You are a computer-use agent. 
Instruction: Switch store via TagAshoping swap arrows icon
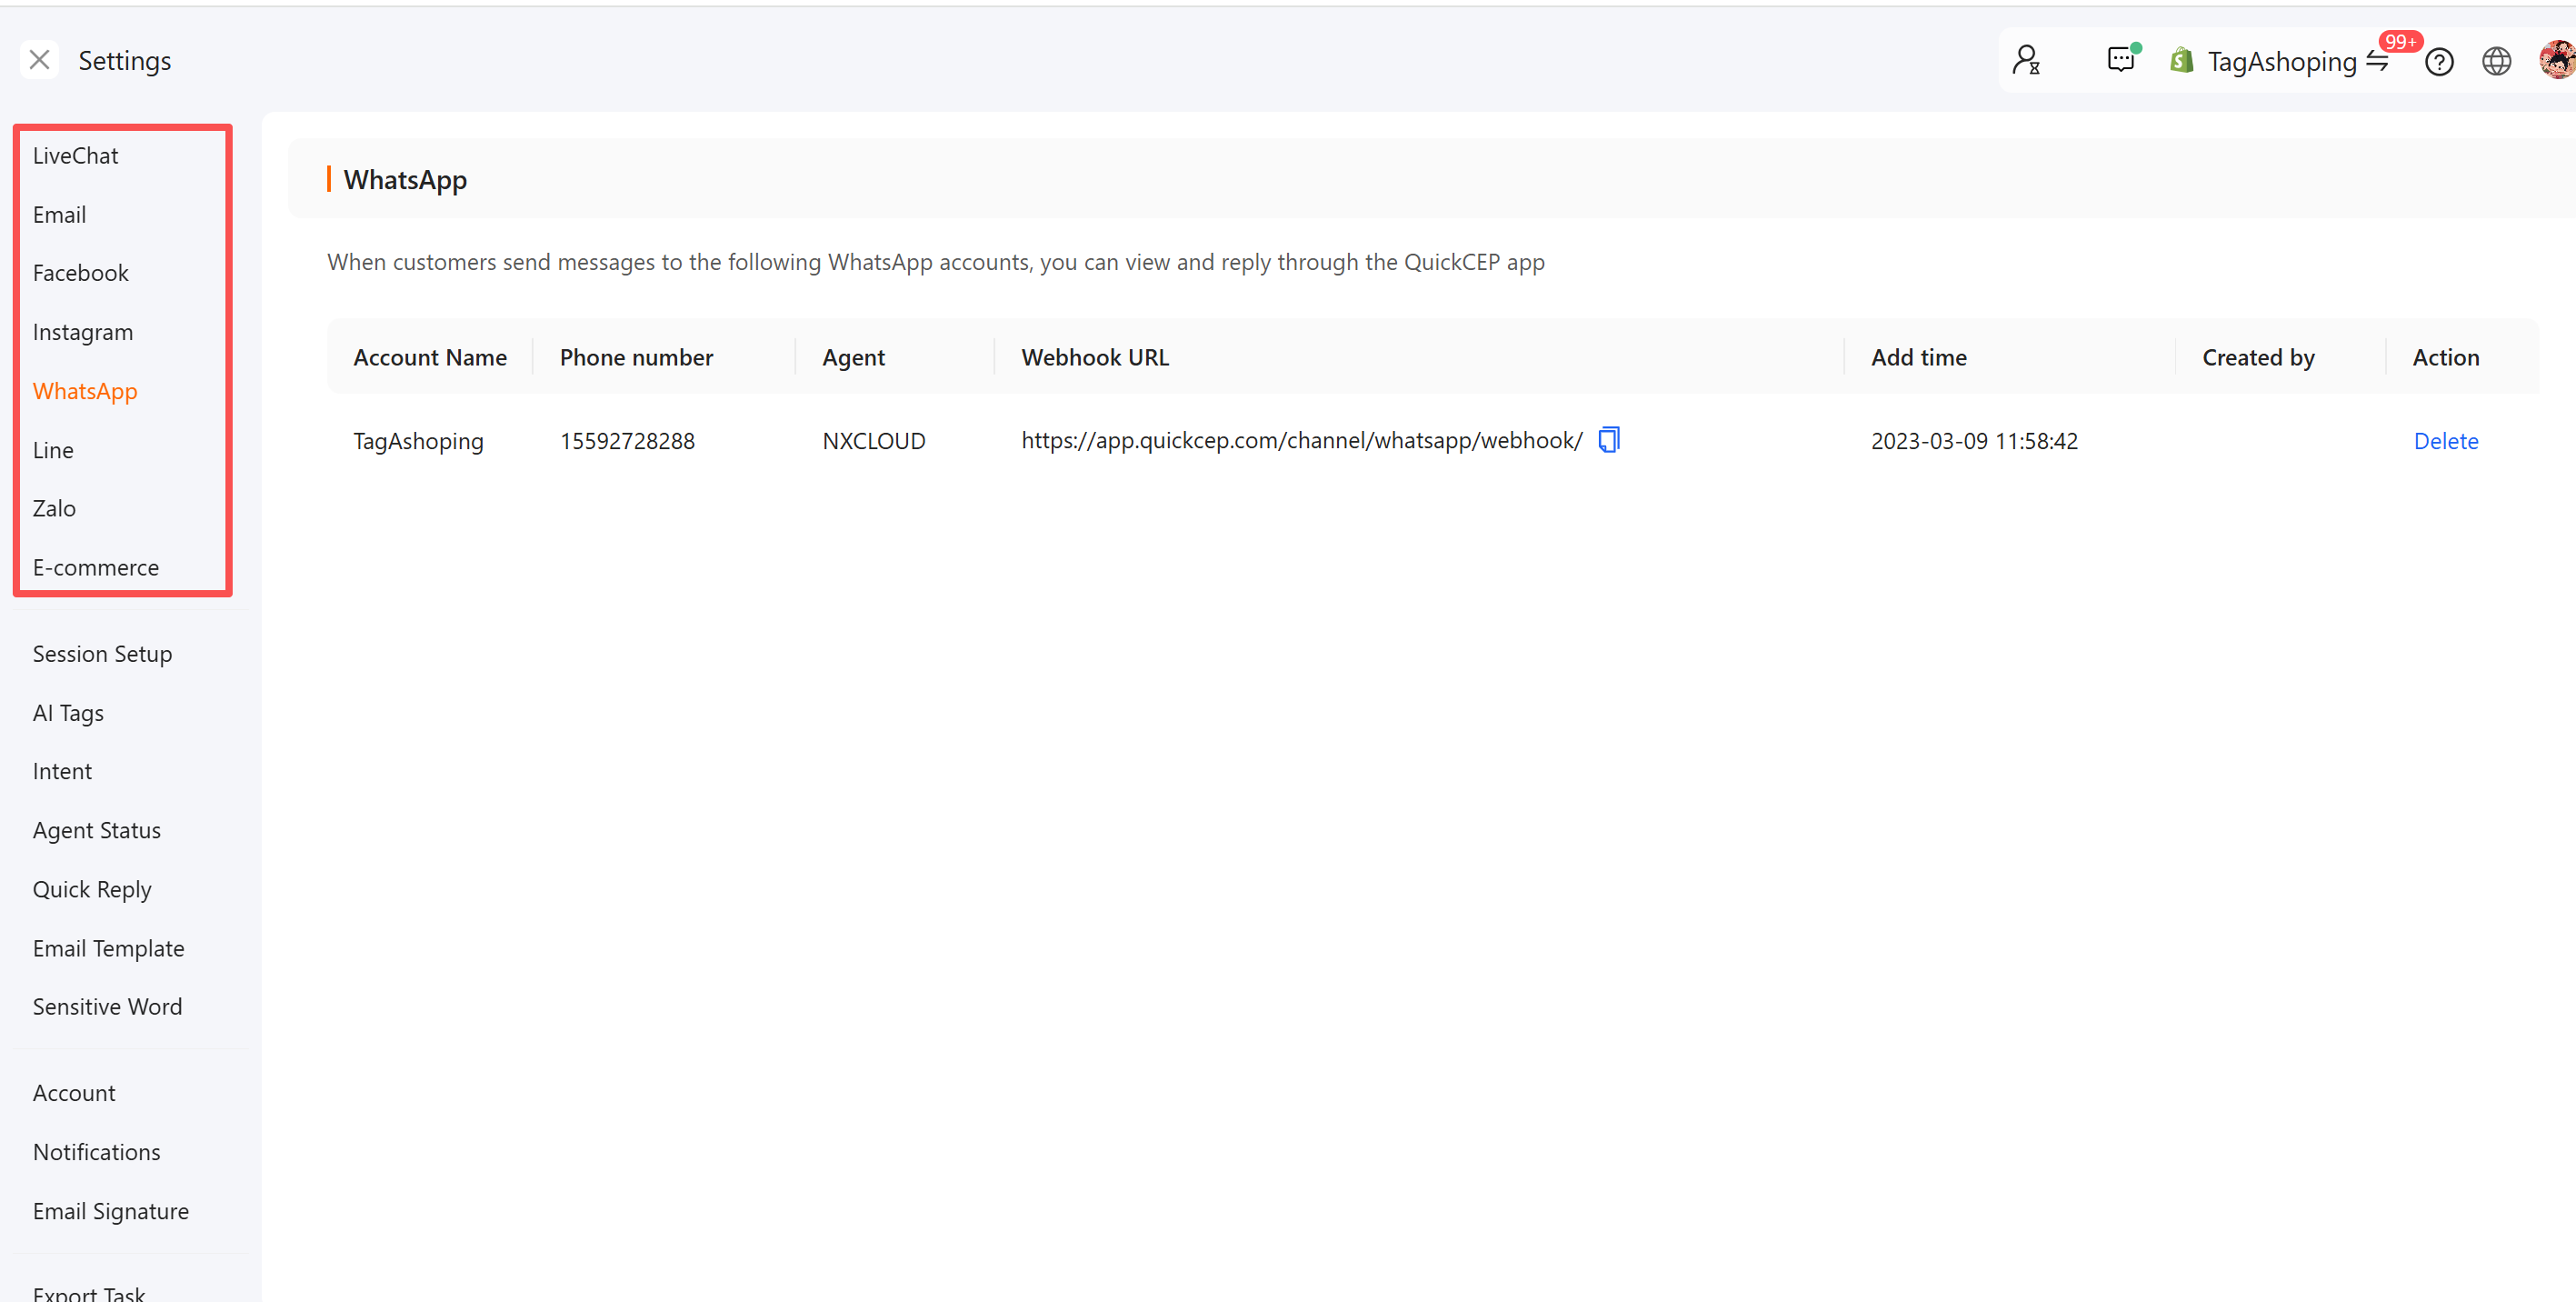(x=2378, y=62)
